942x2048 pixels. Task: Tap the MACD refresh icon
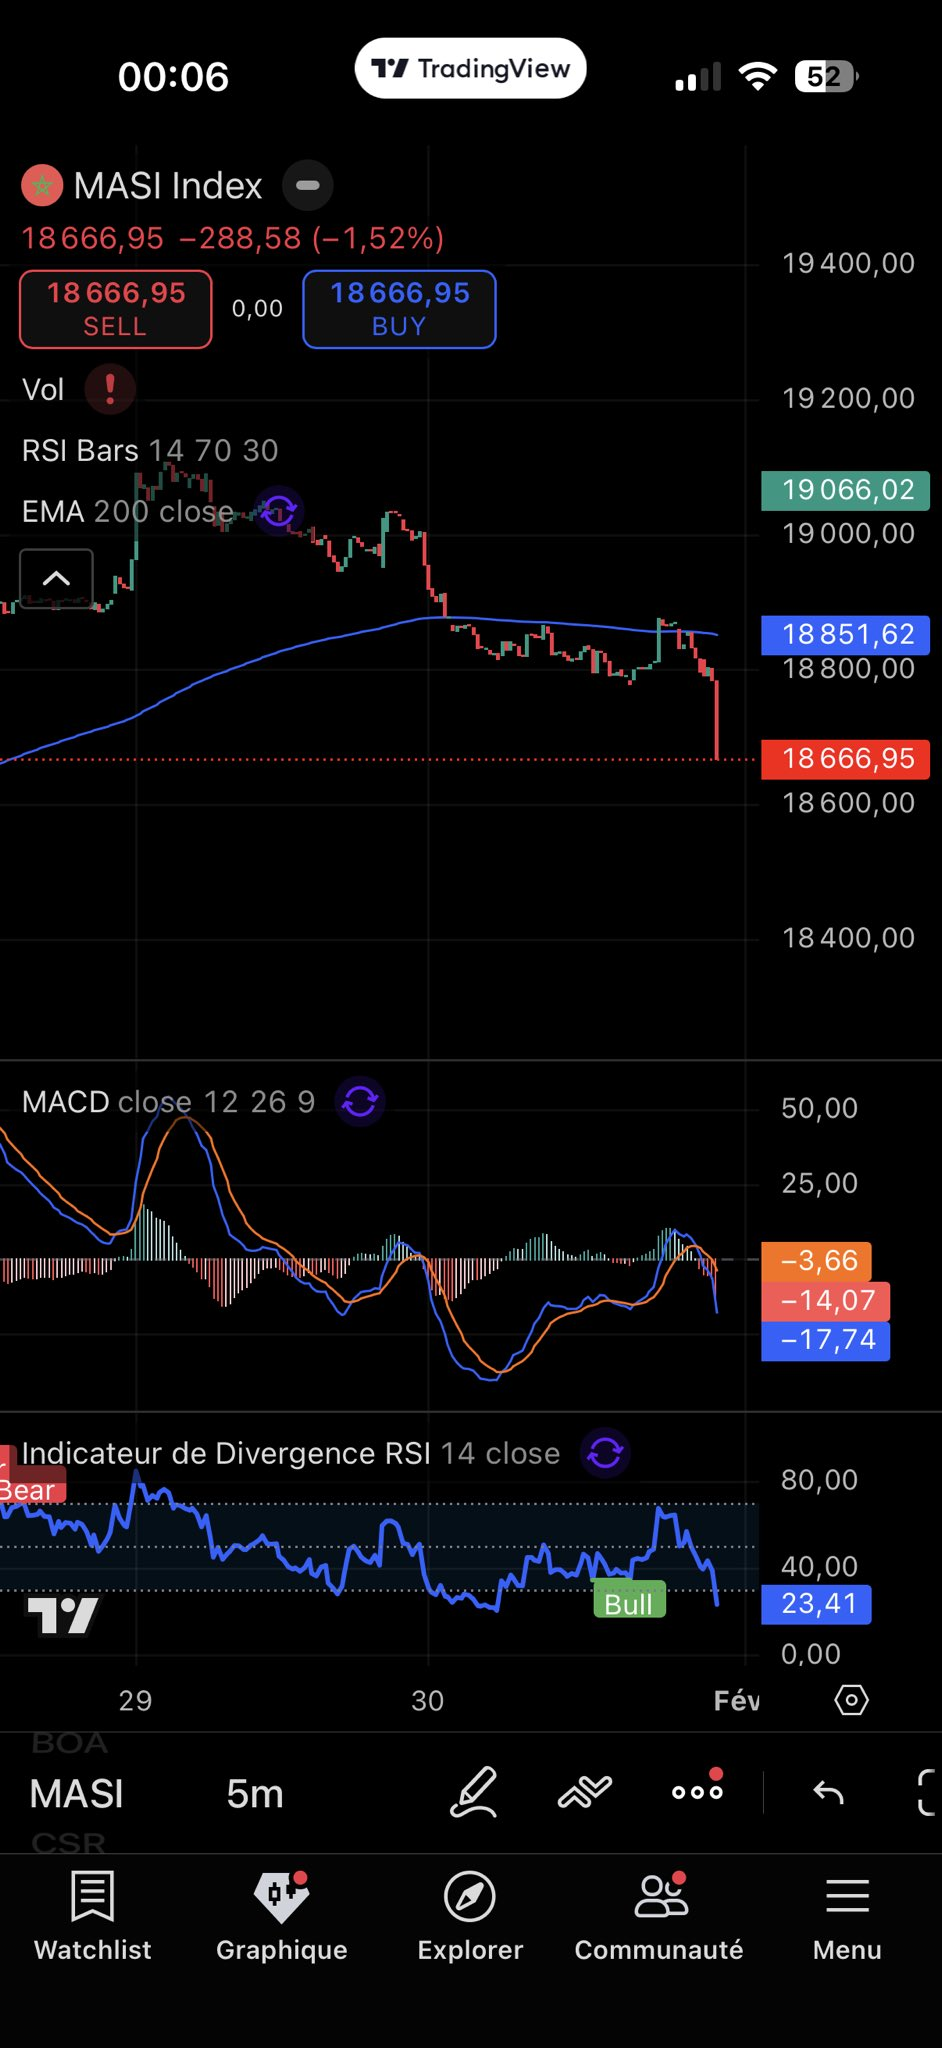tap(360, 1102)
